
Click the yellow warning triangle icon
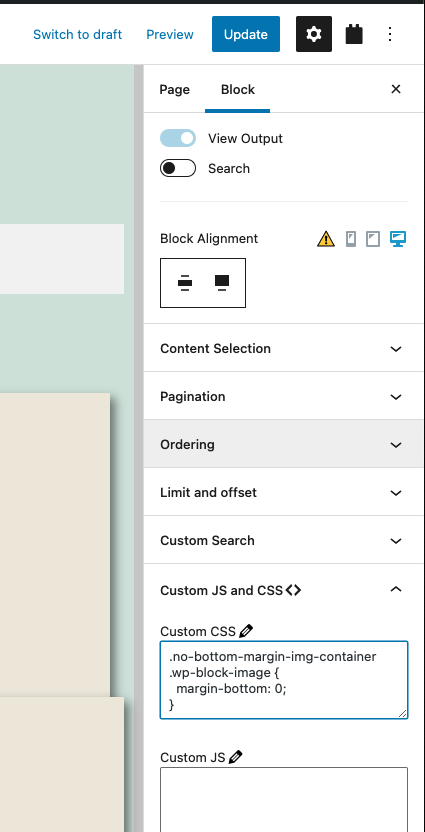click(x=326, y=239)
